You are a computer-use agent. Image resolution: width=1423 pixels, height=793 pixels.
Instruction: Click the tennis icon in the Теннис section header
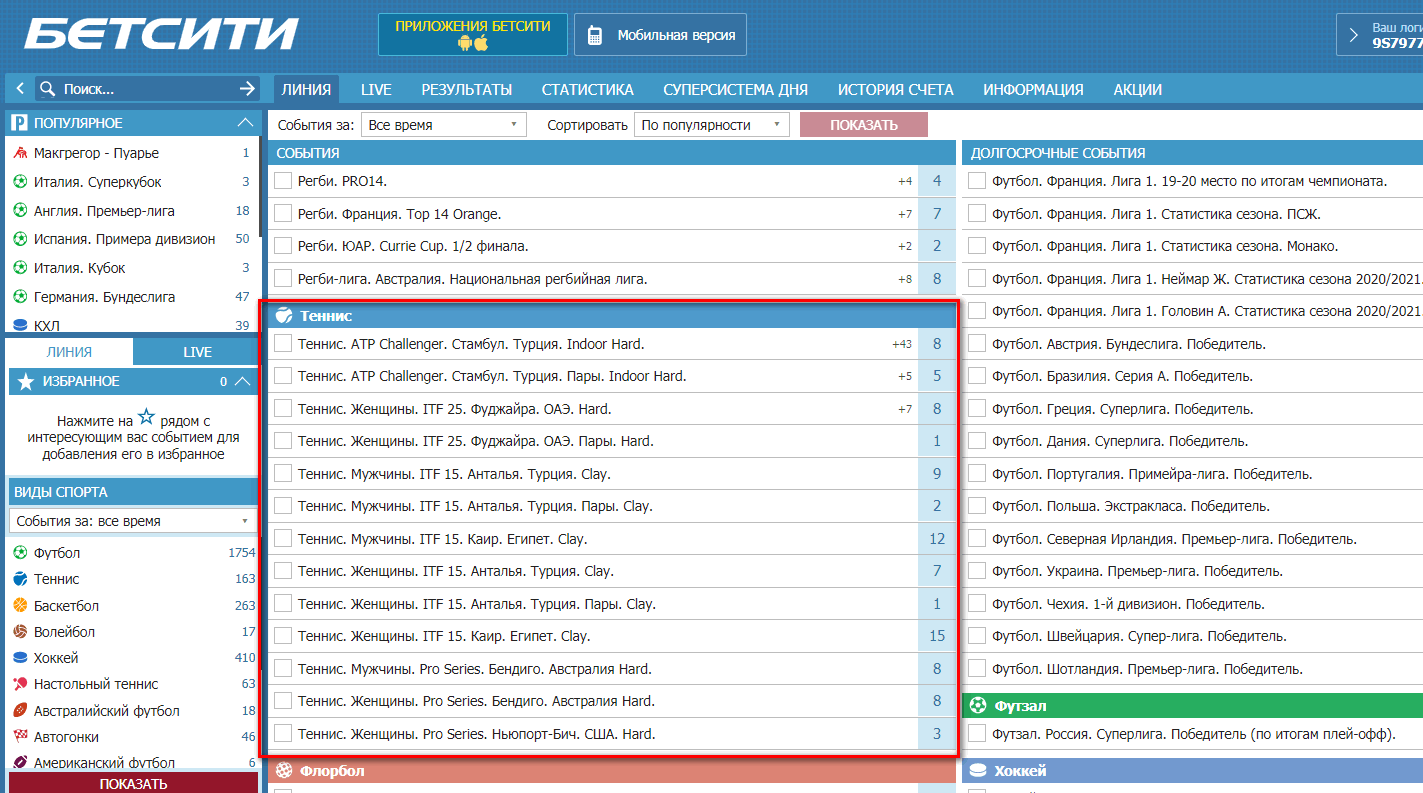coord(284,315)
